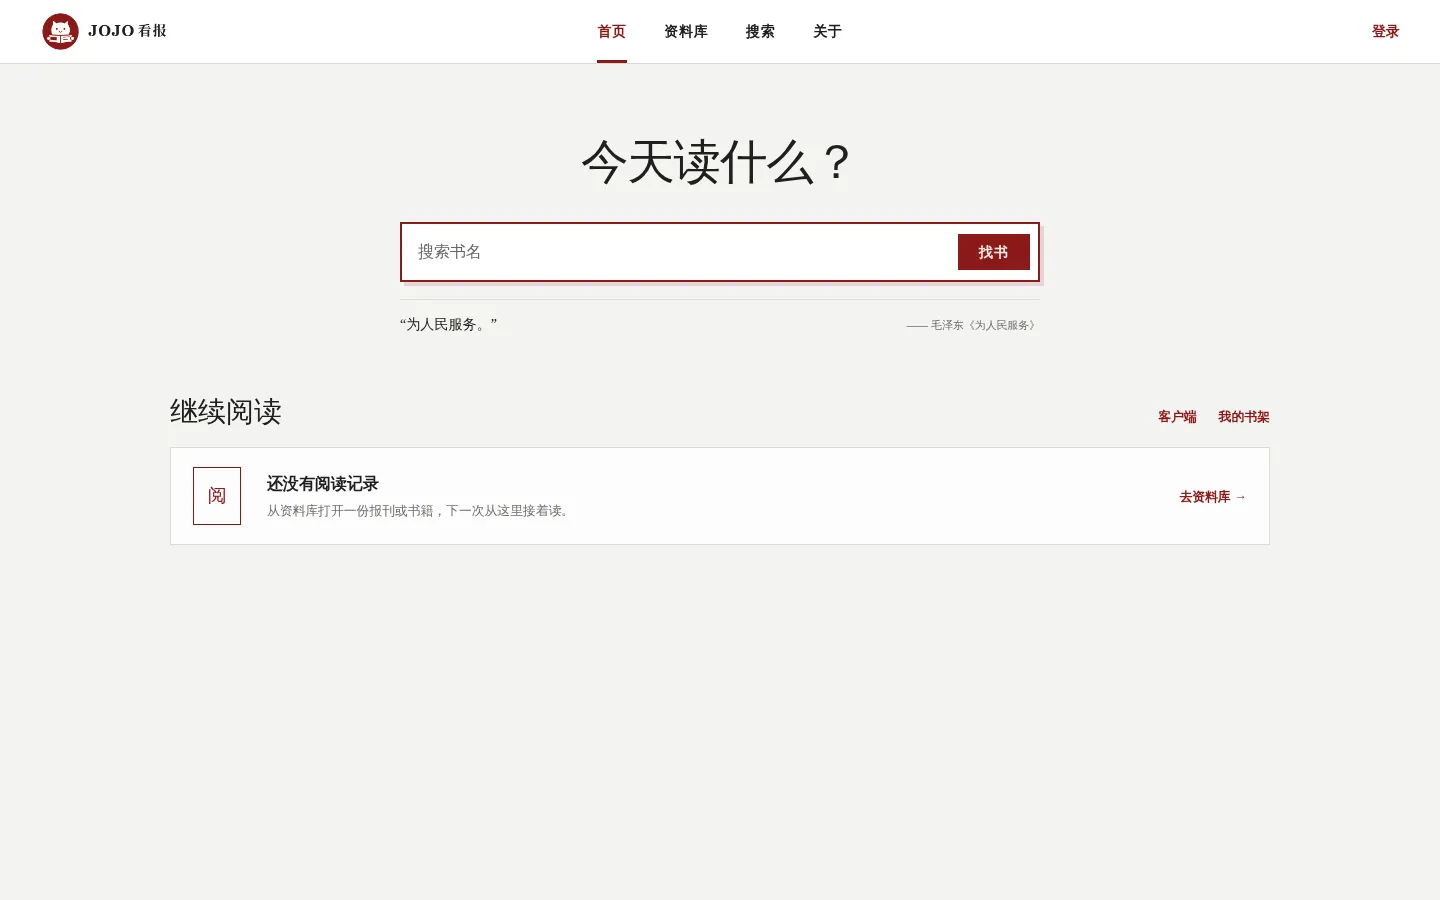
Task: Open the 搜索 navigation item
Action: click(760, 31)
